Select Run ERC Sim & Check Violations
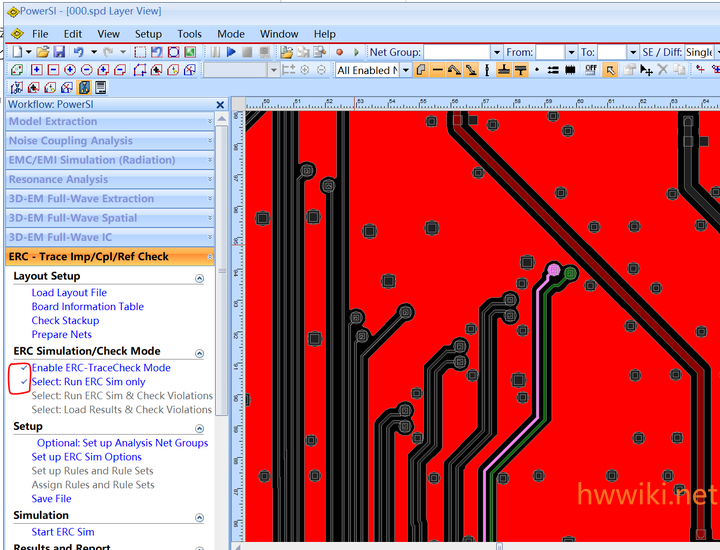 121,396
